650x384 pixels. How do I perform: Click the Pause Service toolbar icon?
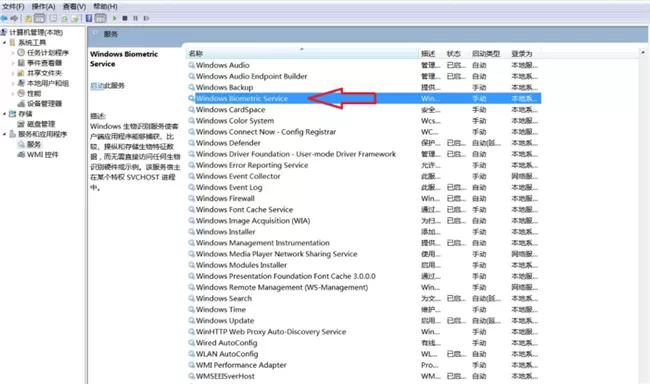click(136, 18)
